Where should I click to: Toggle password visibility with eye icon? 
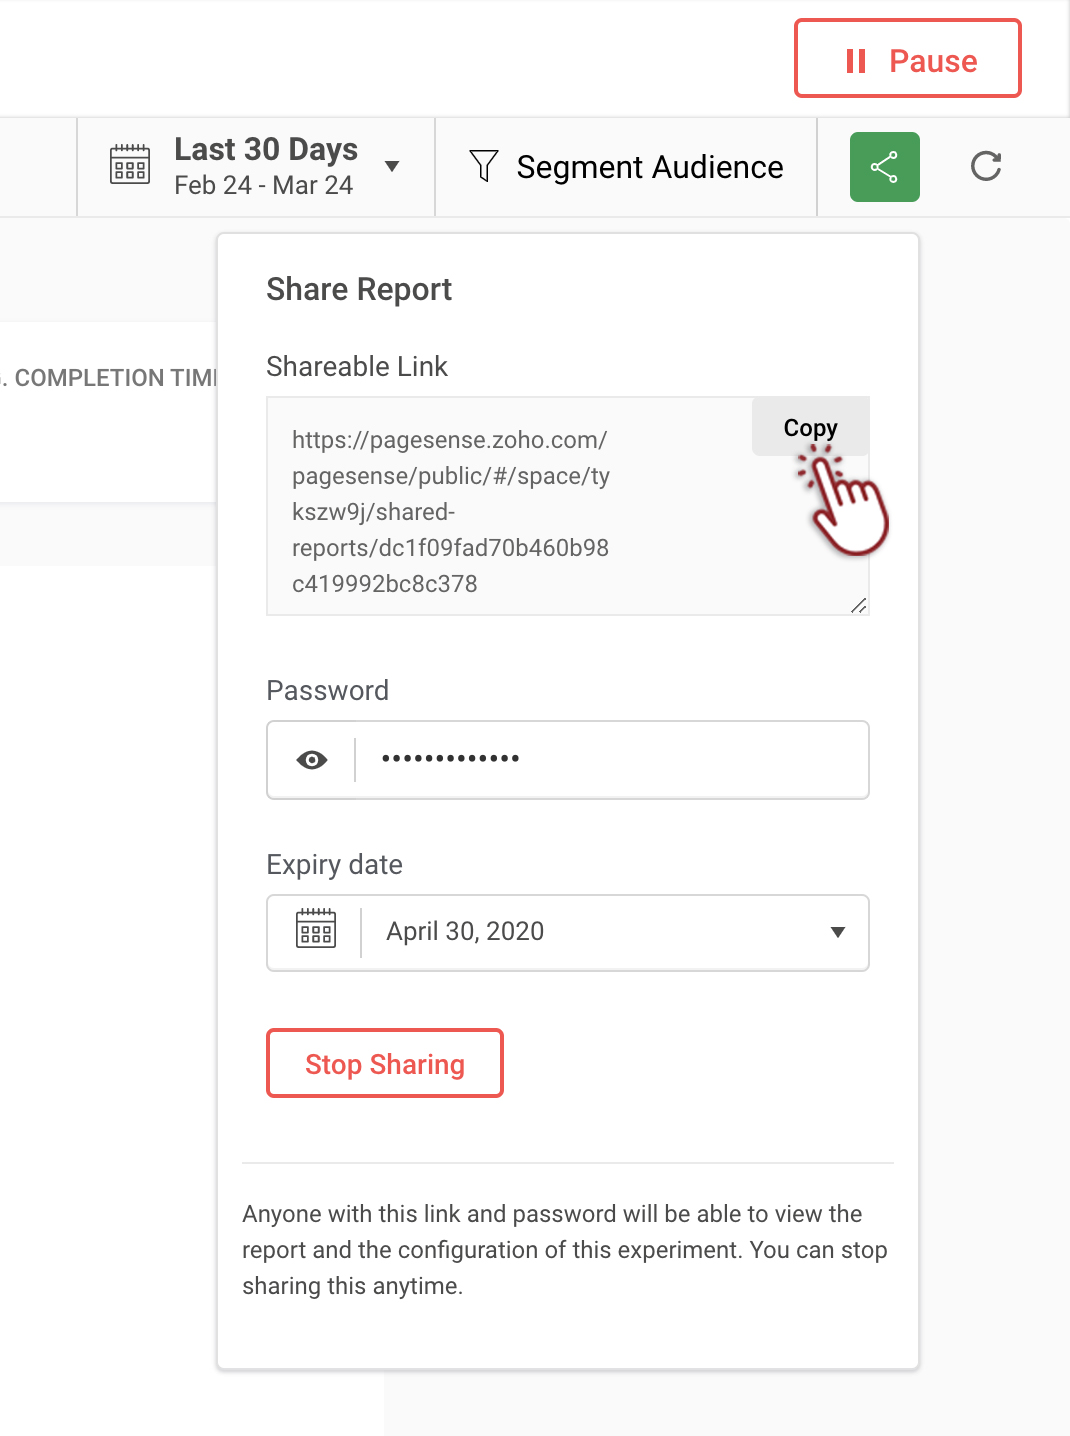pyautogui.click(x=312, y=760)
